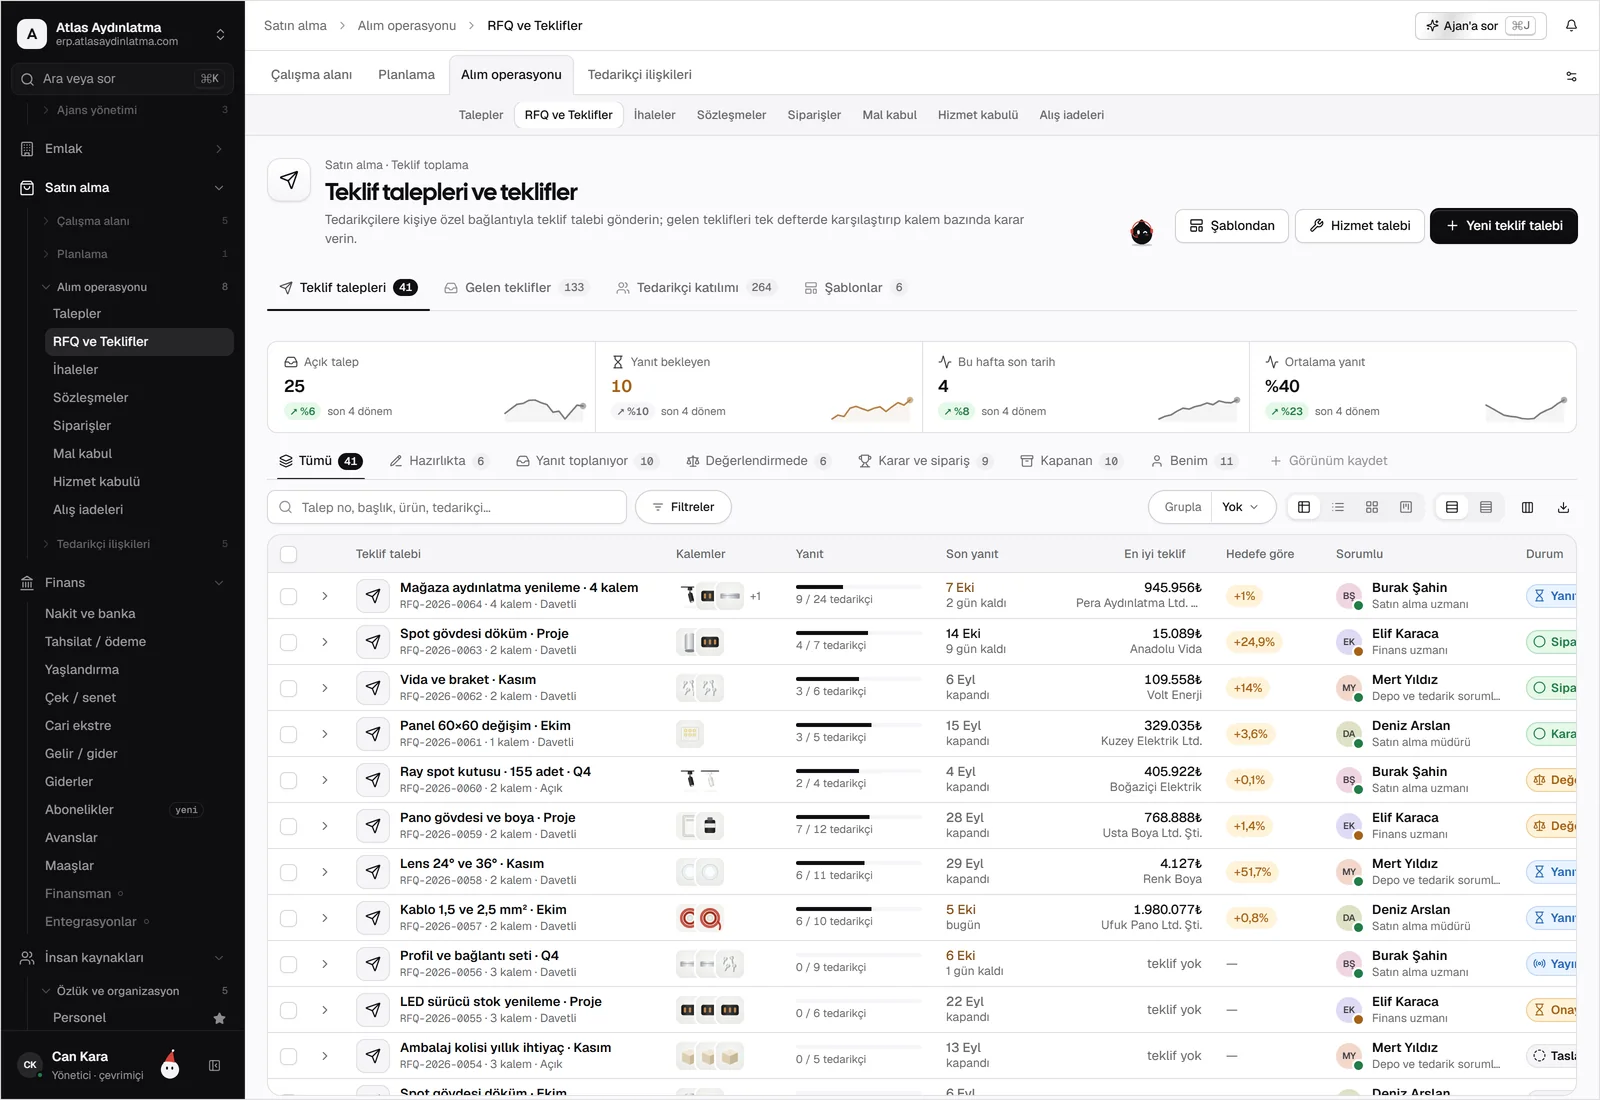Click response progress bar for LED sürücü stok yenileme
1600x1100 pixels.
(858, 1000)
